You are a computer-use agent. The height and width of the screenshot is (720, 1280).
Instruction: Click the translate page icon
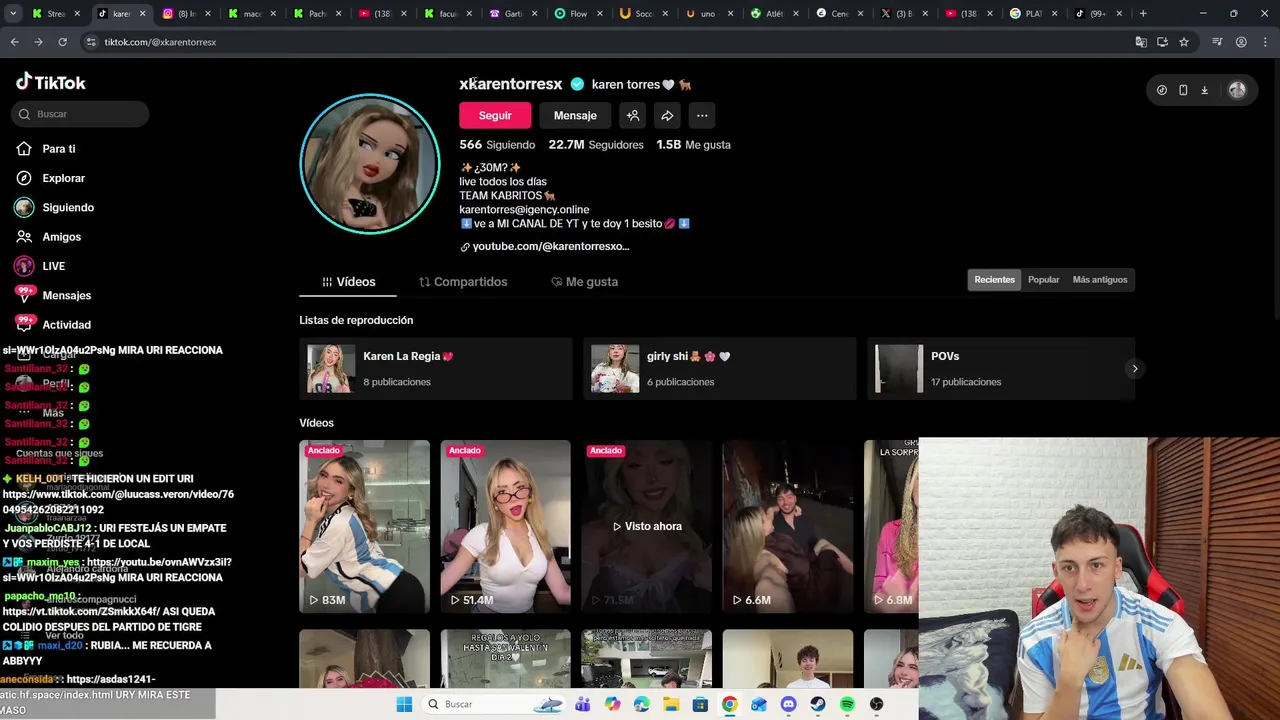pyautogui.click(x=1141, y=42)
